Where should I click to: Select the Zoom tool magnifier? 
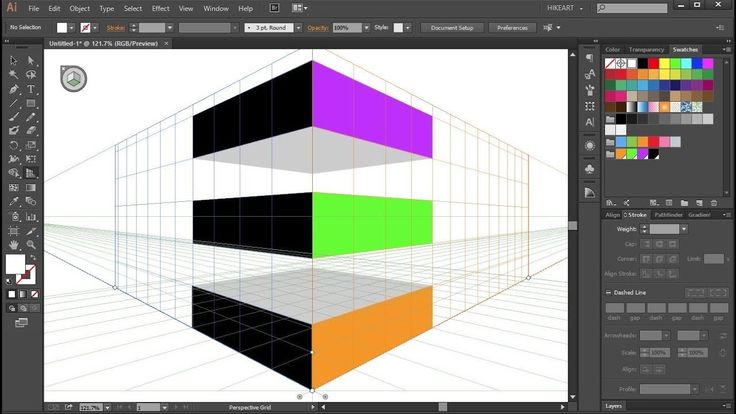pos(31,245)
